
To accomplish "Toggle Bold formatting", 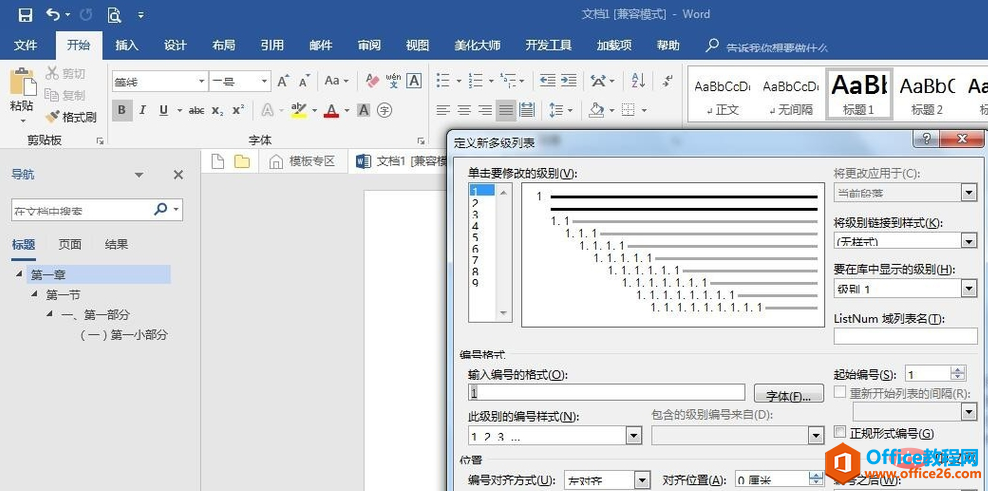I will tap(122, 110).
